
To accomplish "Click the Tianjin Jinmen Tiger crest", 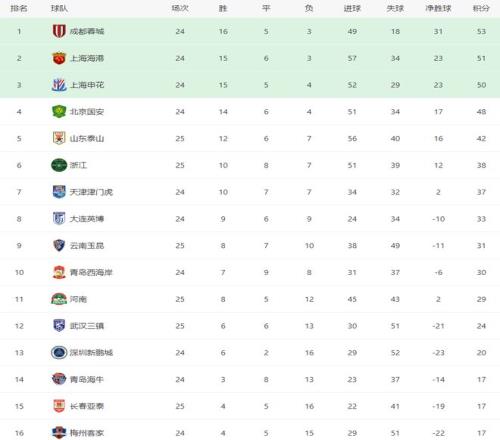I will [59, 192].
